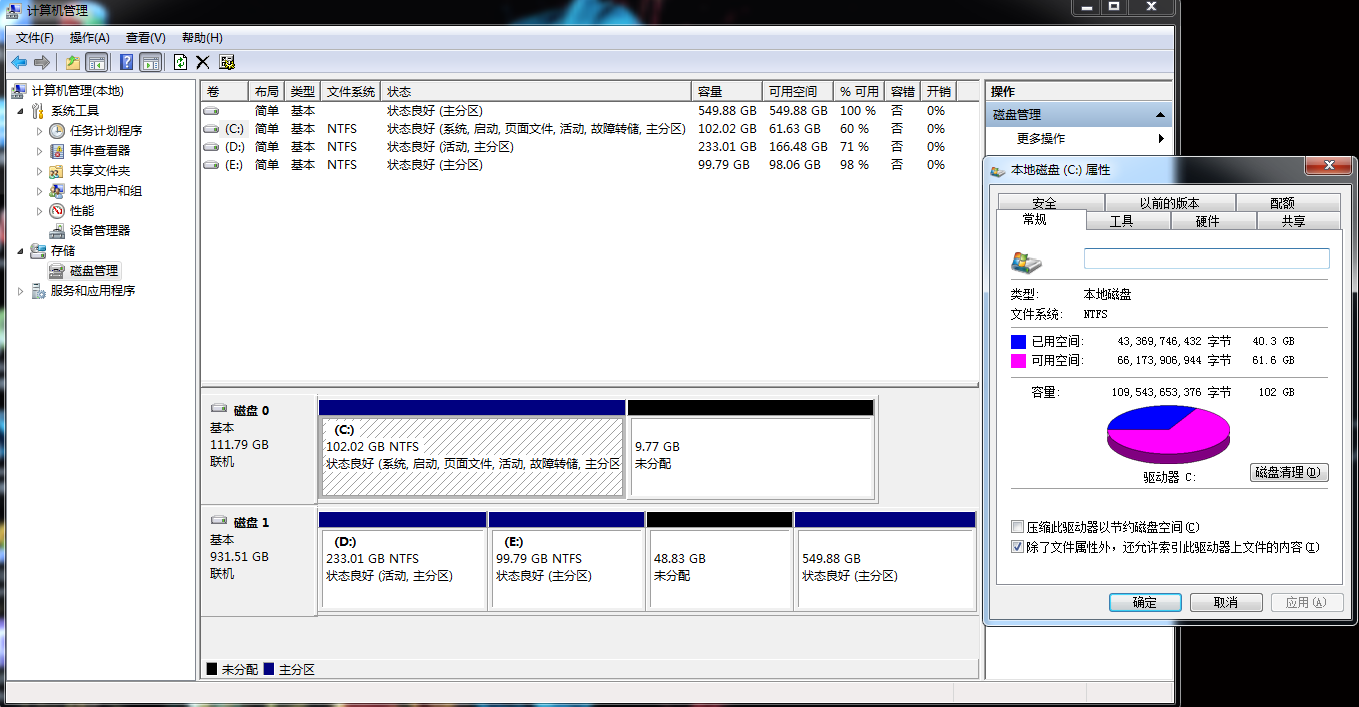
Task: Click the blue 已用空间 color swatch
Action: pos(1018,341)
